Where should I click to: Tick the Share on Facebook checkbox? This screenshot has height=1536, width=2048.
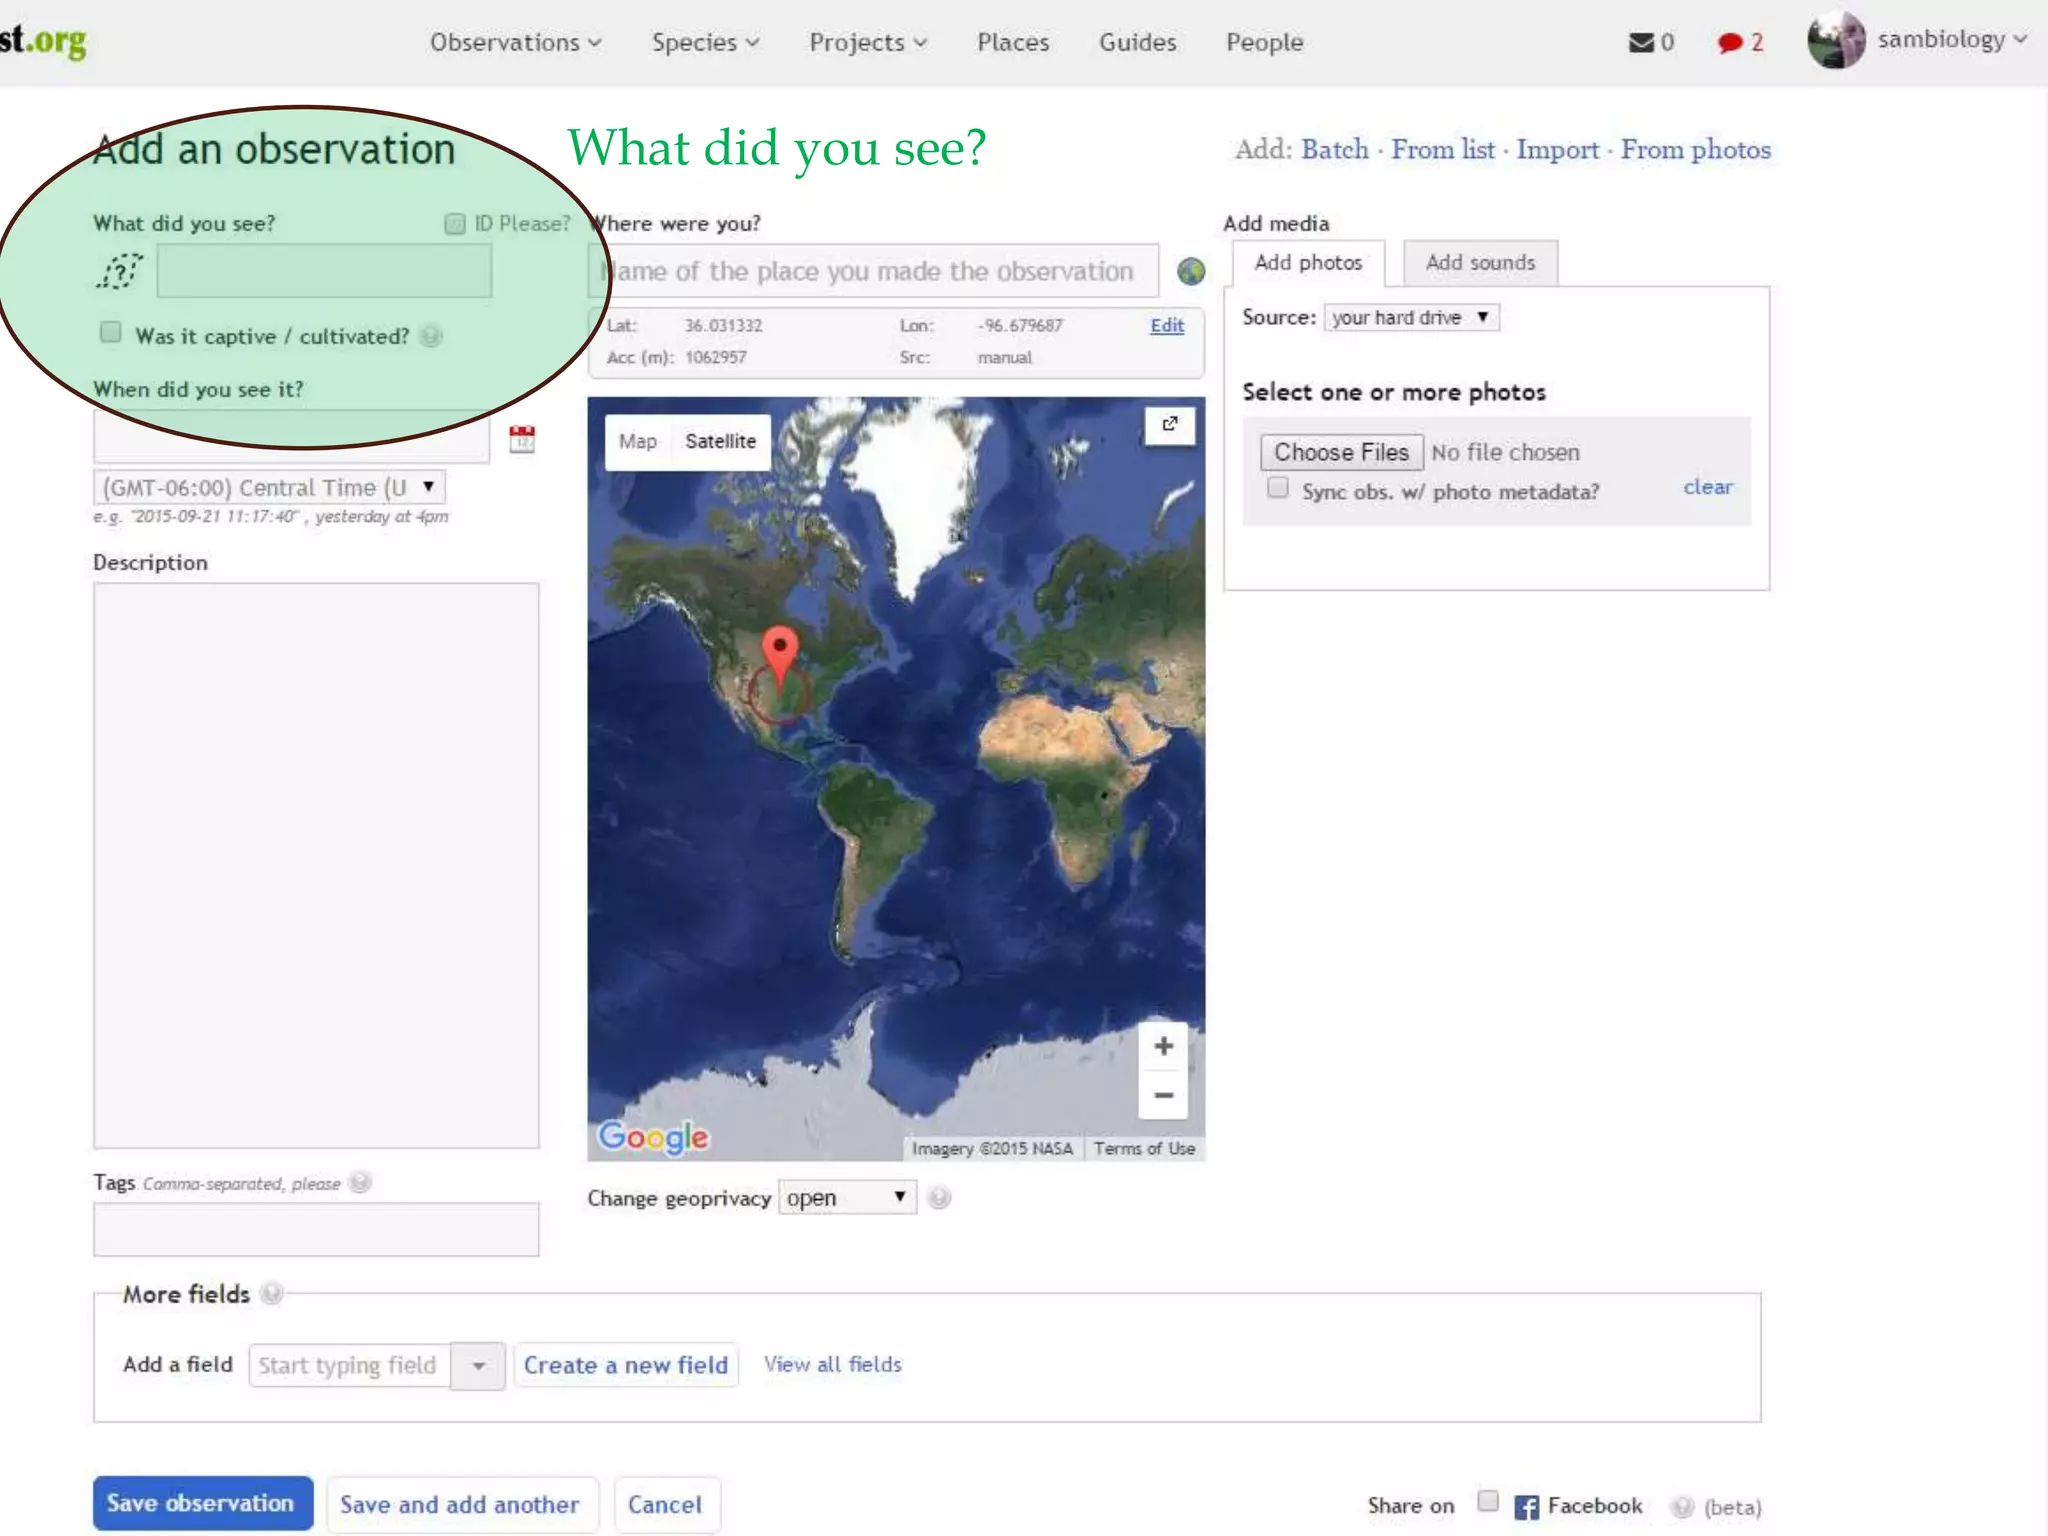point(1488,1501)
